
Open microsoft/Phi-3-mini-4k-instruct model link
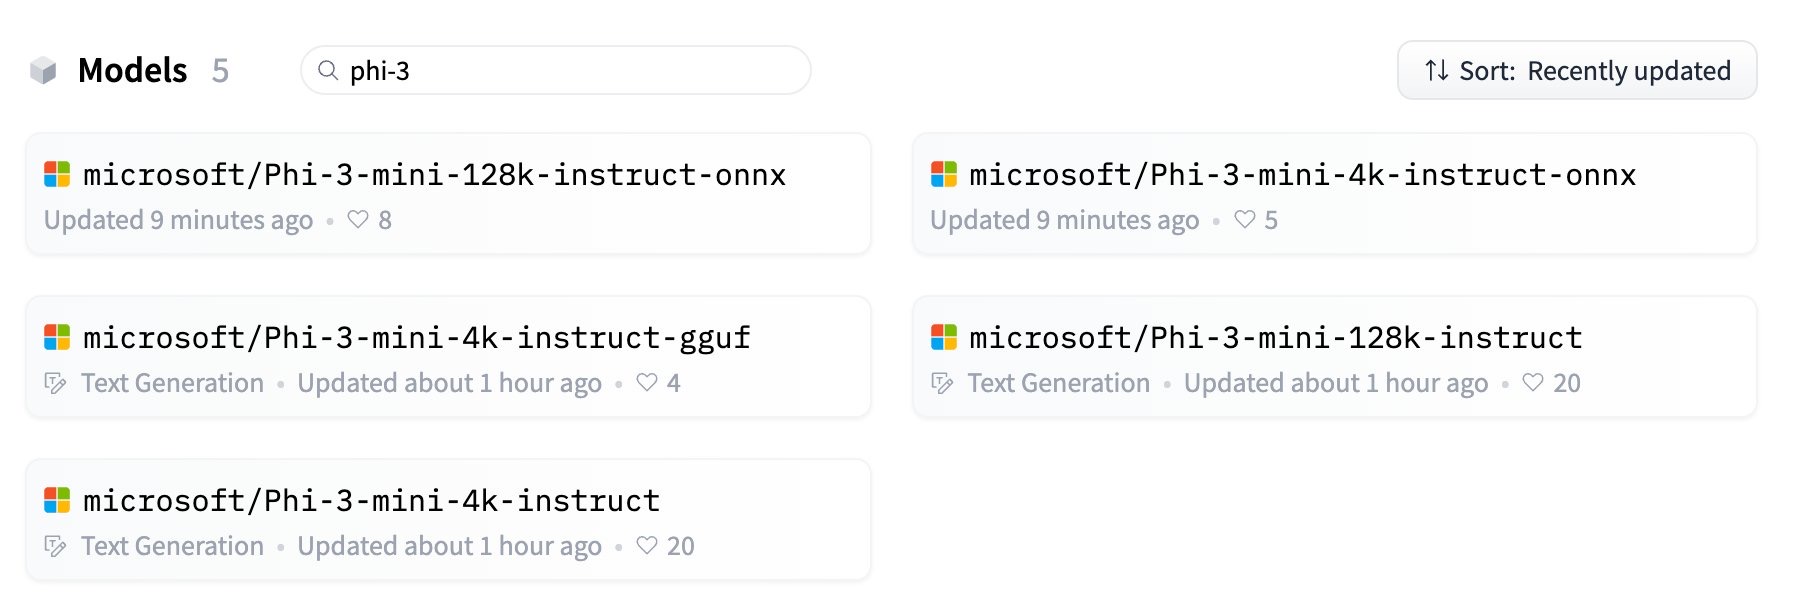[371, 501]
